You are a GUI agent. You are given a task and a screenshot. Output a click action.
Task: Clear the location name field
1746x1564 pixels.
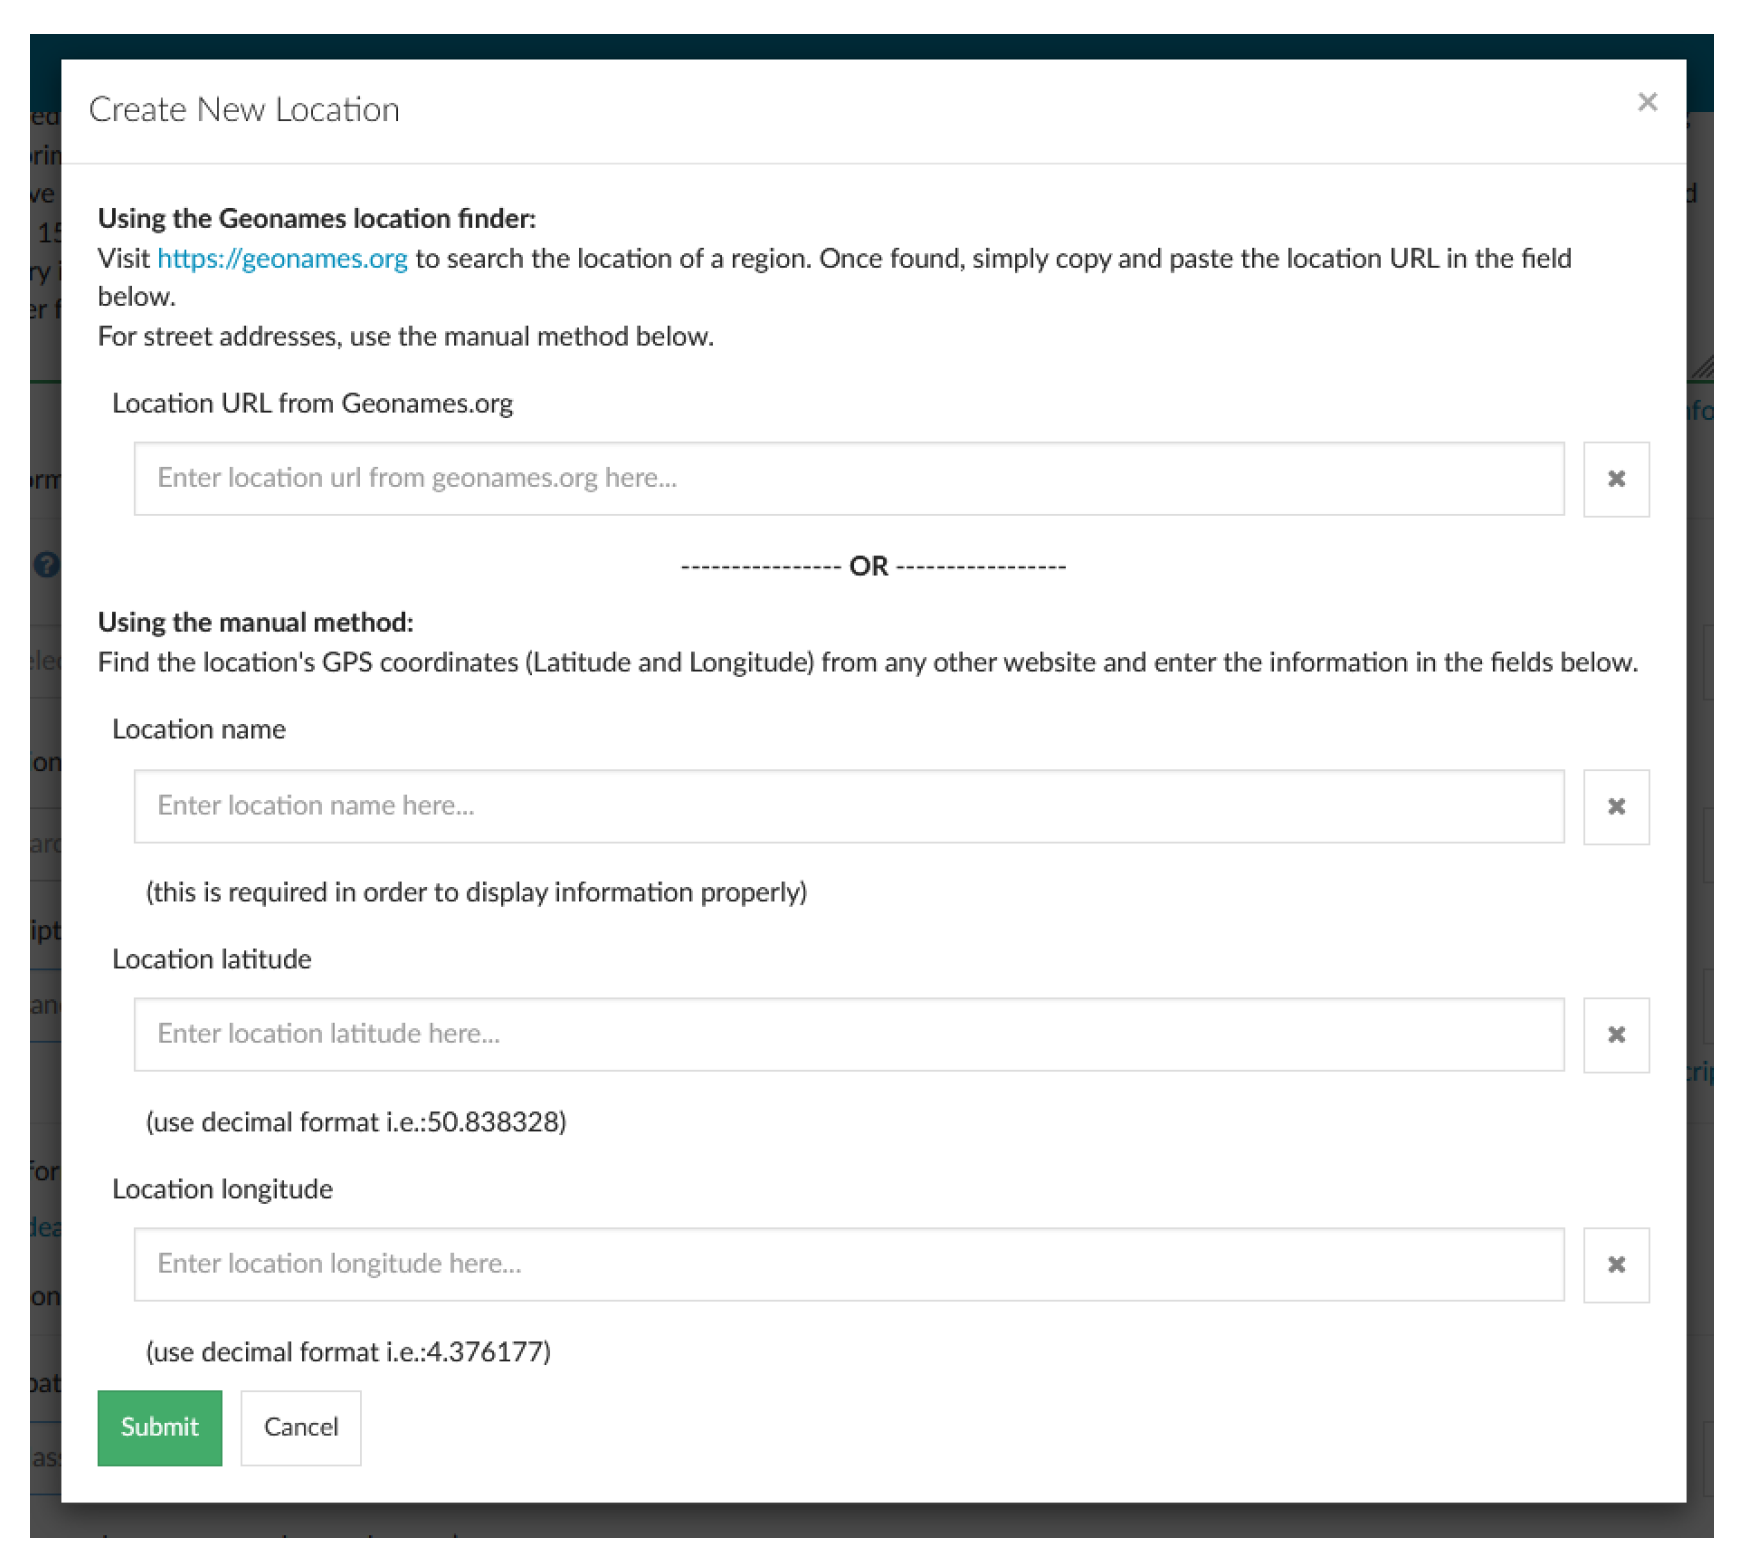point(1615,807)
